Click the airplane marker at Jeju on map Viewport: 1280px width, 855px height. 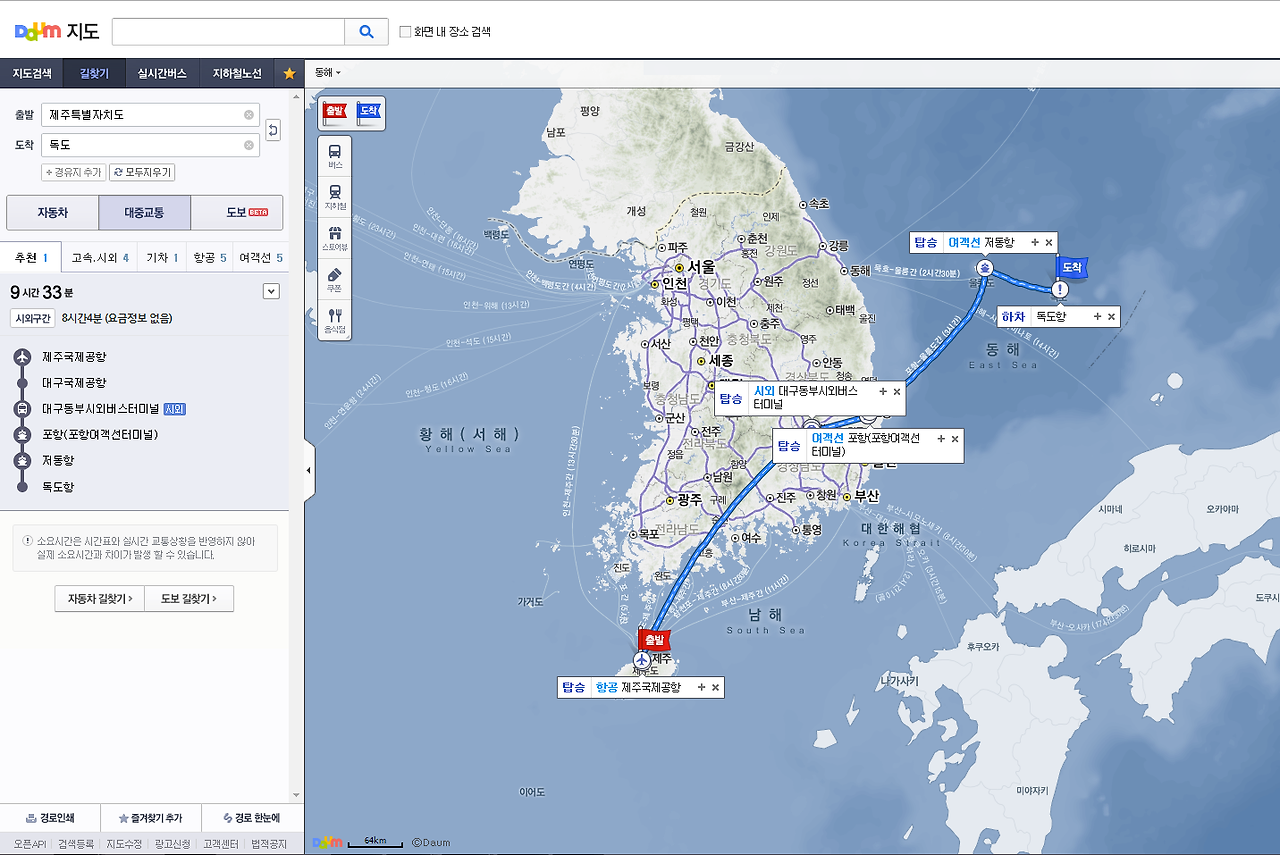click(x=641, y=660)
